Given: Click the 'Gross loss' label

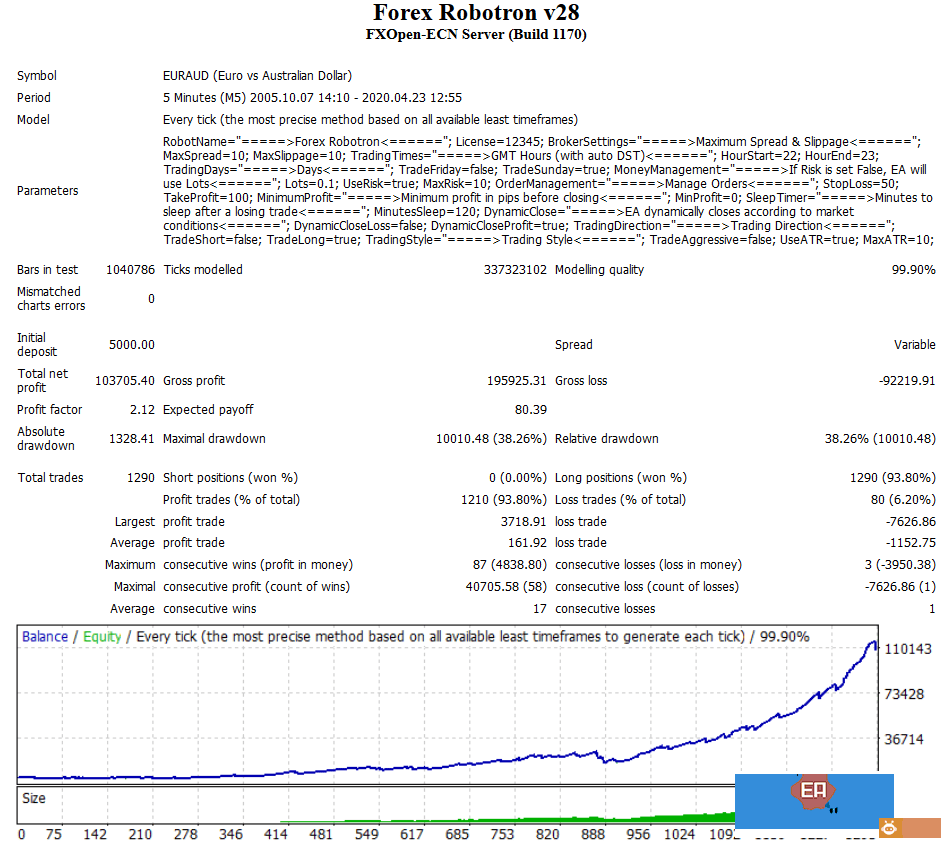Looking at the screenshot, I should [581, 381].
